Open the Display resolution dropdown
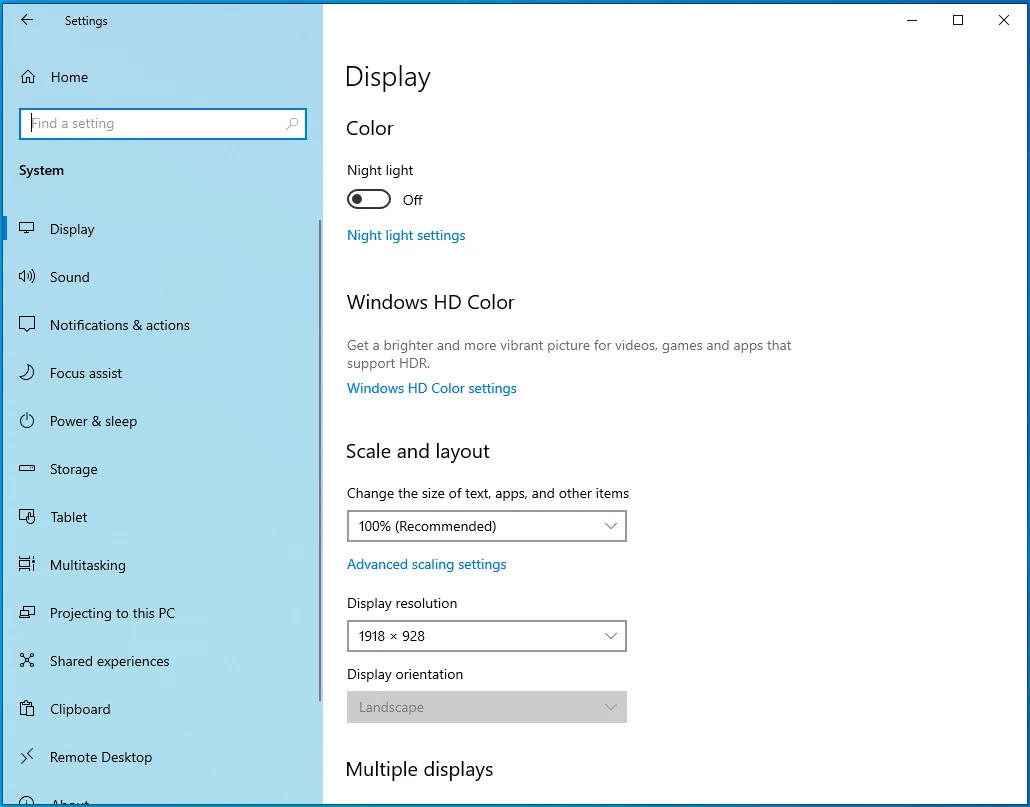This screenshot has width=1030, height=807. pyautogui.click(x=487, y=636)
